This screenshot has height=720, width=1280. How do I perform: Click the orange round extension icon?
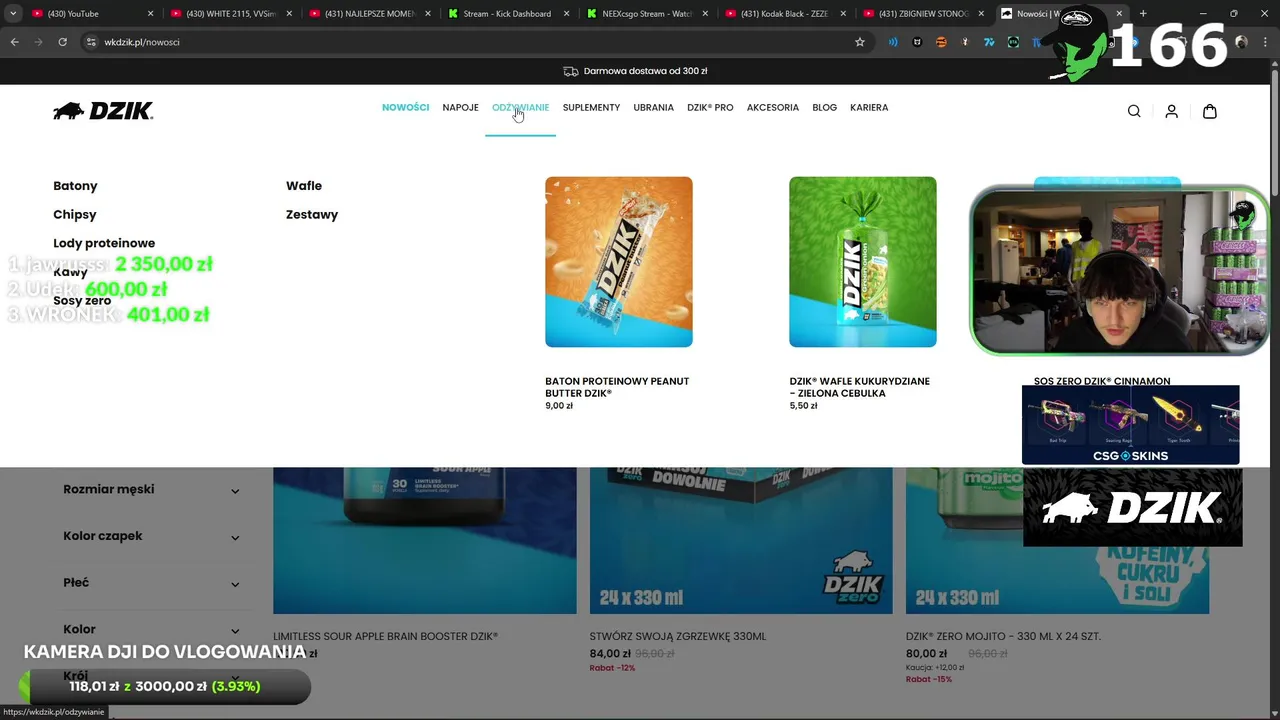click(x=941, y=42)
